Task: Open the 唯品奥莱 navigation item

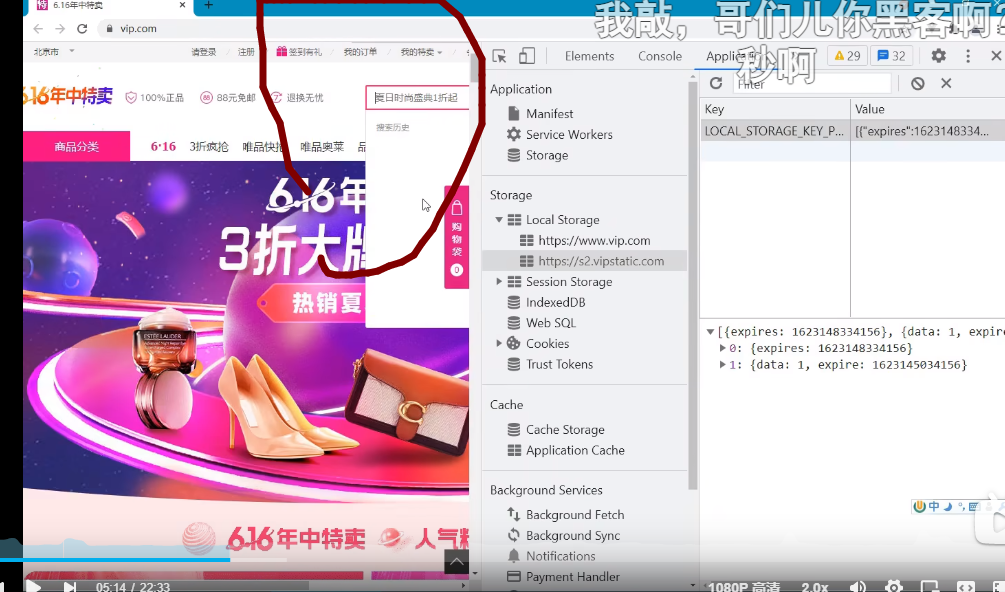Action: 322,147
